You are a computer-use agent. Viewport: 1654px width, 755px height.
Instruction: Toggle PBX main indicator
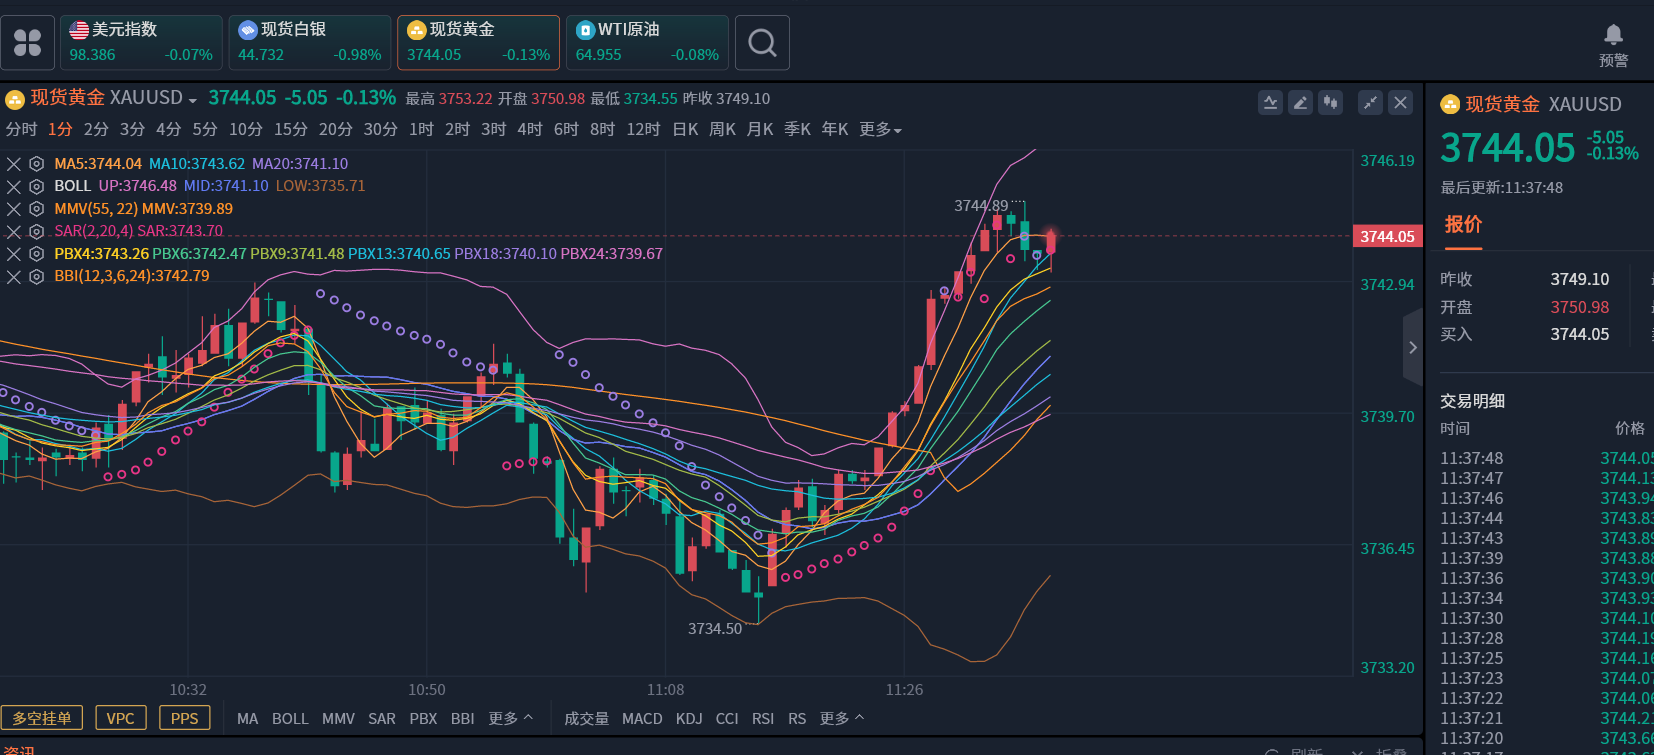pos(423,719)
